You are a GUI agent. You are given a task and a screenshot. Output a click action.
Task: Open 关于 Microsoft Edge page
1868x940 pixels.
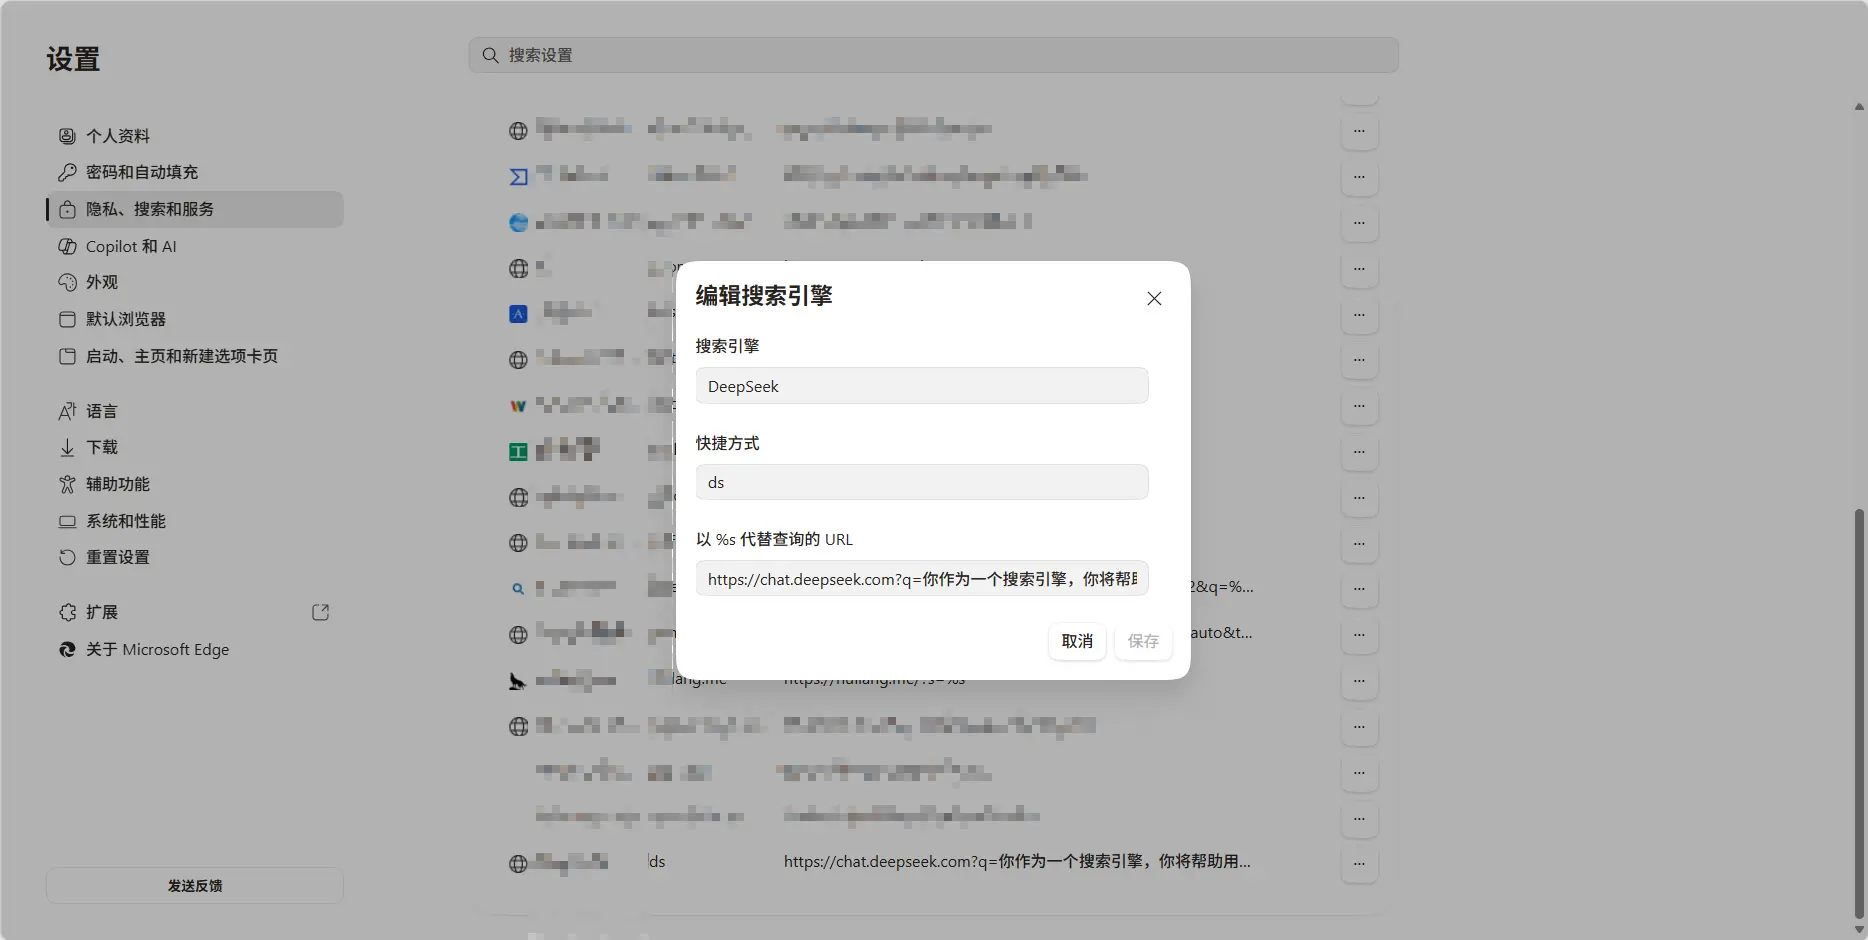click(x=195, y=649)
